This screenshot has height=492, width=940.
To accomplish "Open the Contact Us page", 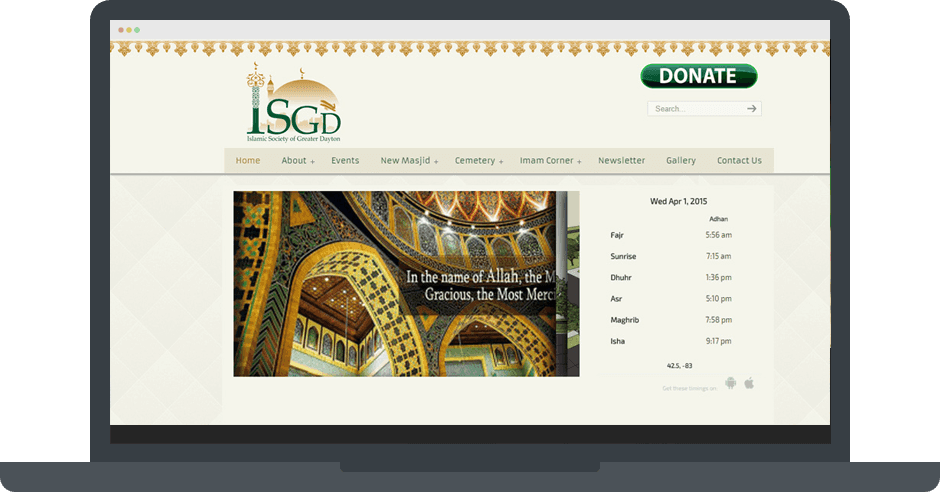I will pyautogui.click(x=739, y=161).
